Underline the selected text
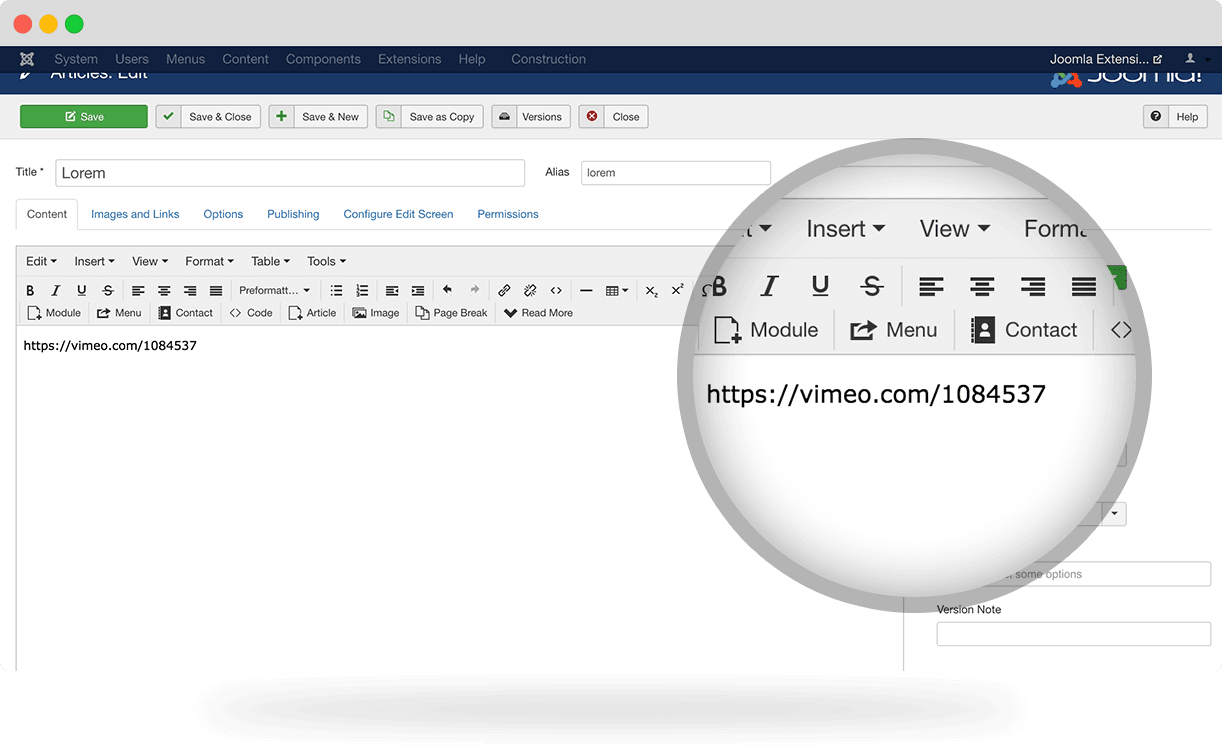This screenshot has height=748, width=1222. point(82,291)
